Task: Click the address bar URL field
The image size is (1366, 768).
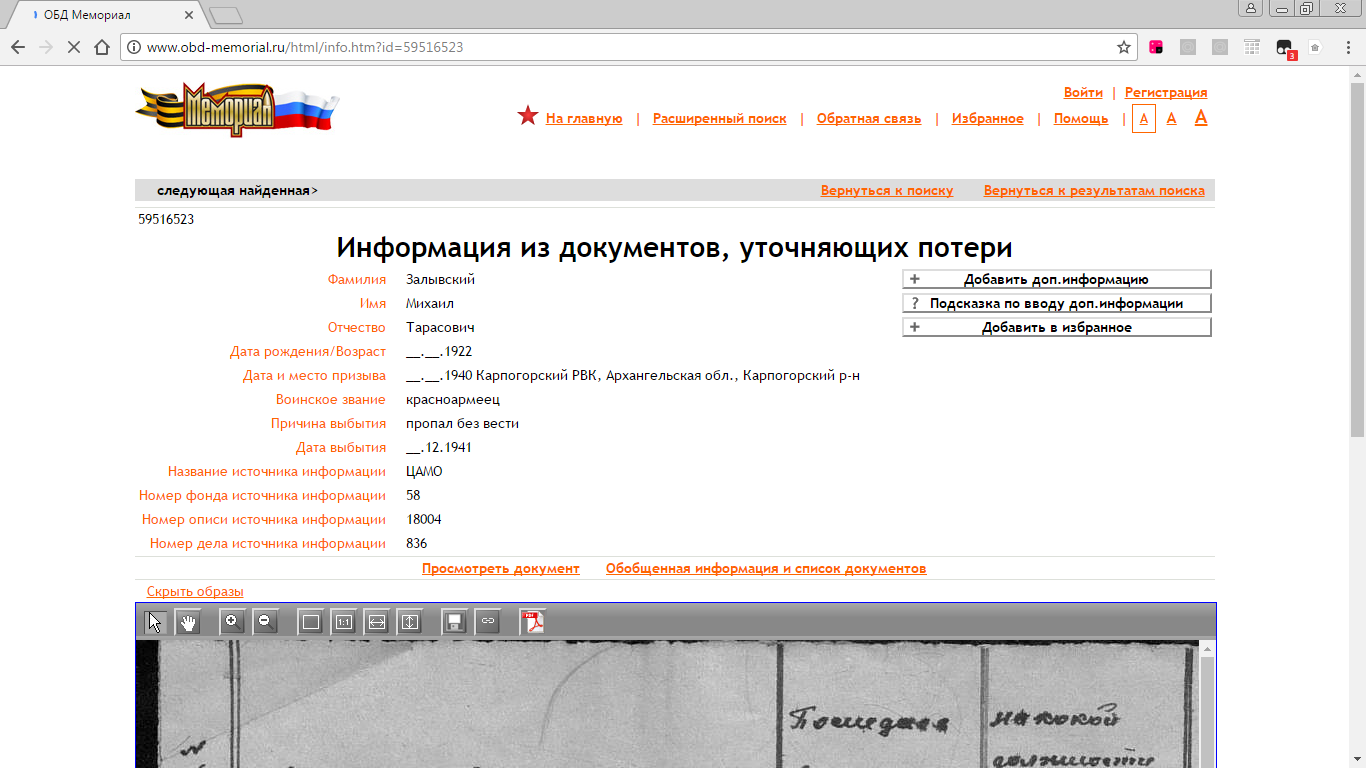Action: coord(630,47)
